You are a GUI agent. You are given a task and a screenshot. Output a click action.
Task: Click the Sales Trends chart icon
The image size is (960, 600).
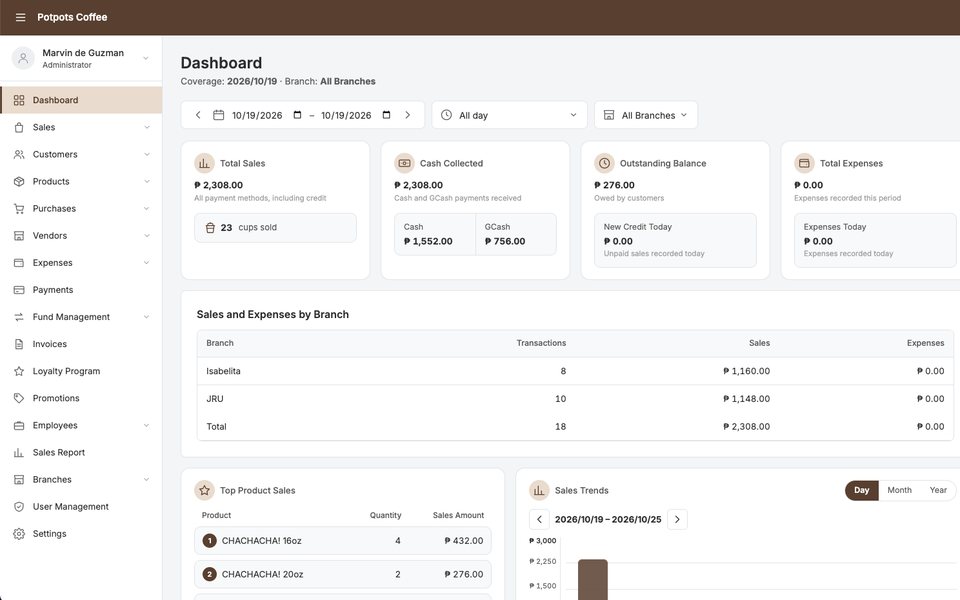tap(539, 490)
